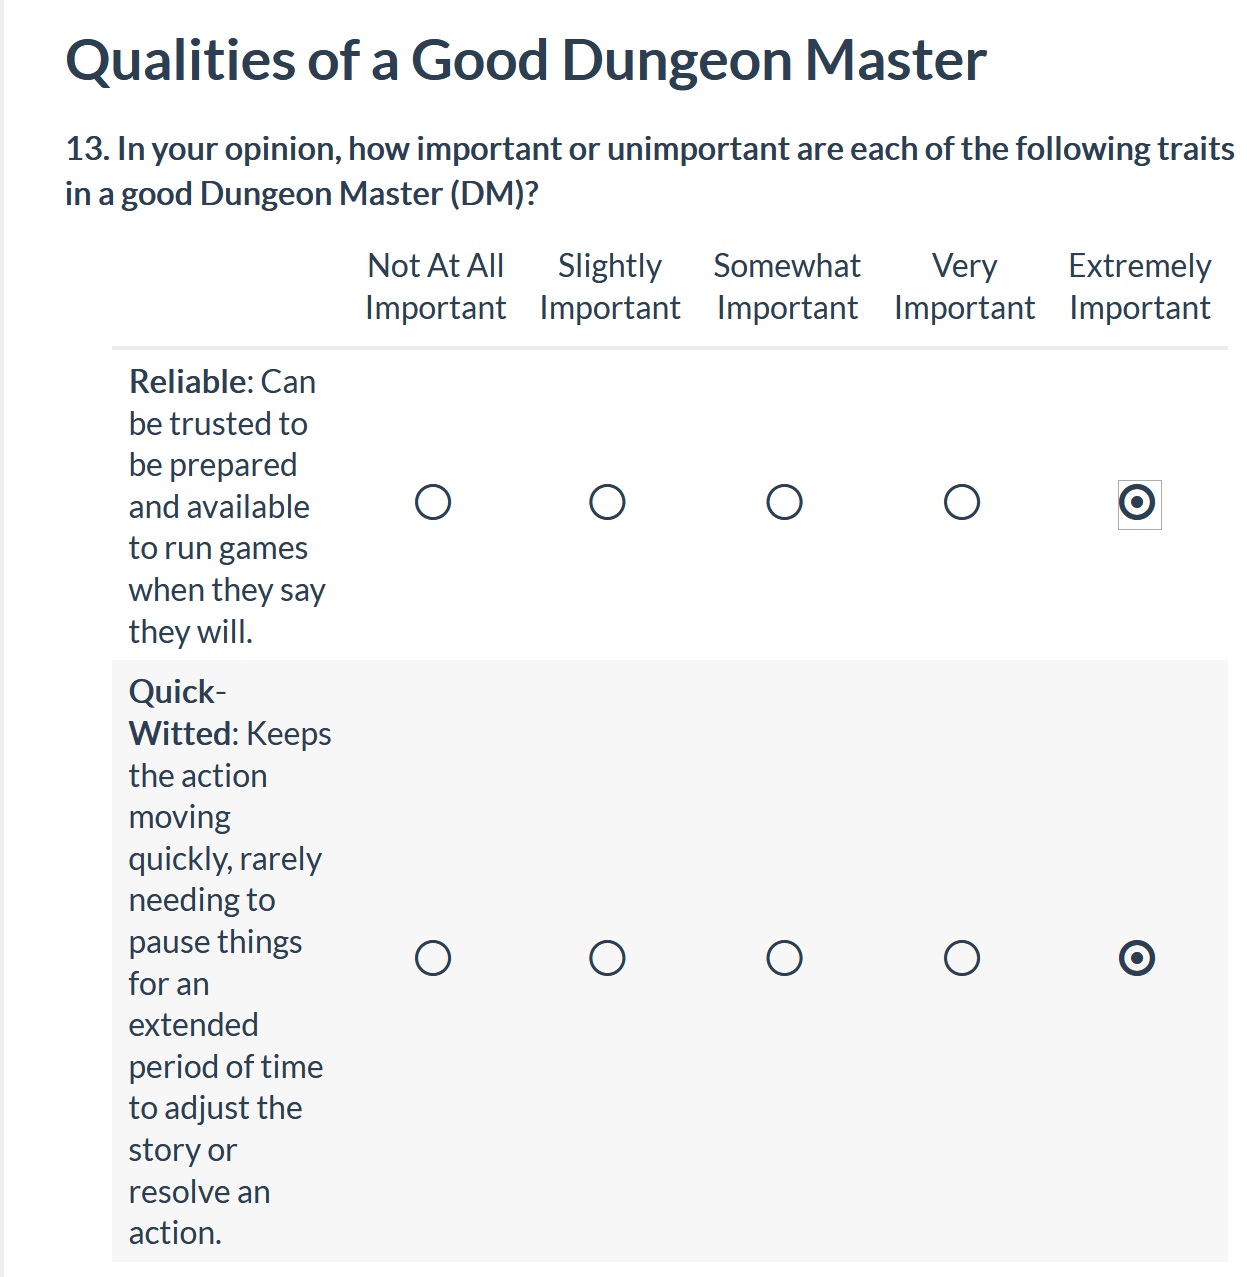1247x1277 pixels.
Task: Select Slightly Important for Reliable
Action: coord(607,502)
